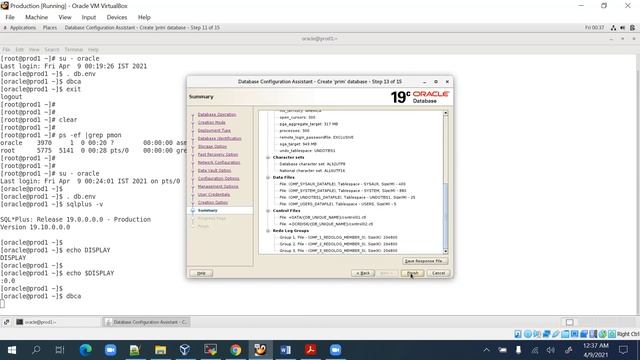Click the summary scrollbar up arrow
Viewport: 640px width, 360px height.
pos(445,113)
